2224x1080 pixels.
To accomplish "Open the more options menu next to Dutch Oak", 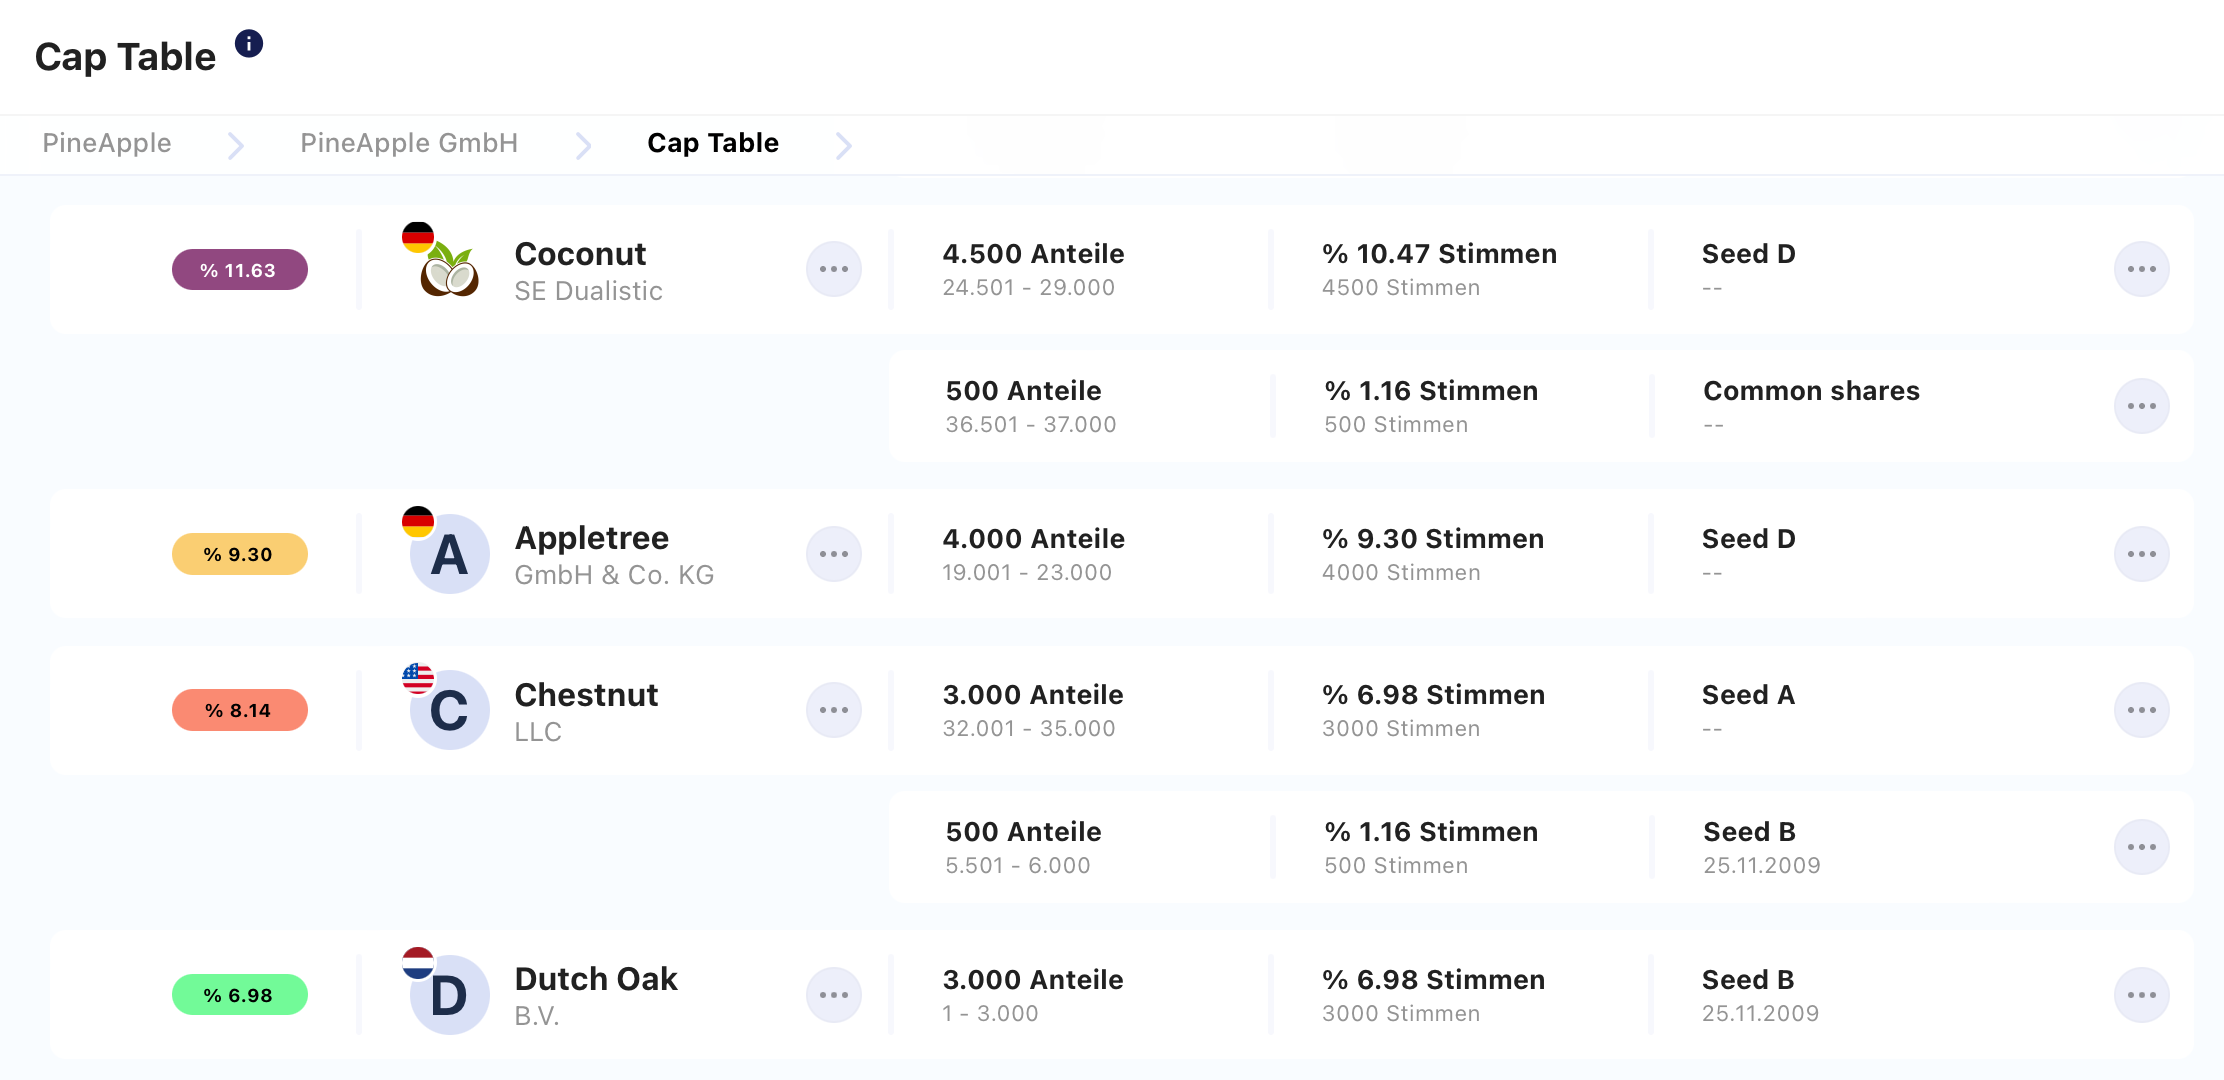I will pyautogui.click(x=834, y=995).
